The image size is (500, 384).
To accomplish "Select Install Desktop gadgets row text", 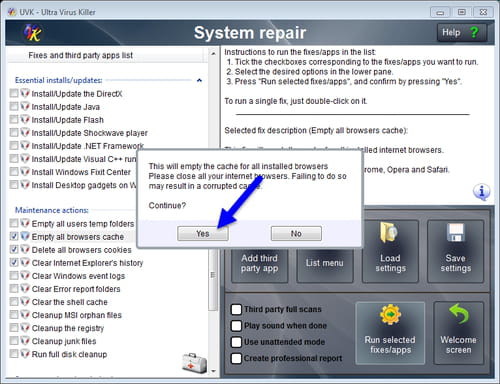I will pos(84,185).
